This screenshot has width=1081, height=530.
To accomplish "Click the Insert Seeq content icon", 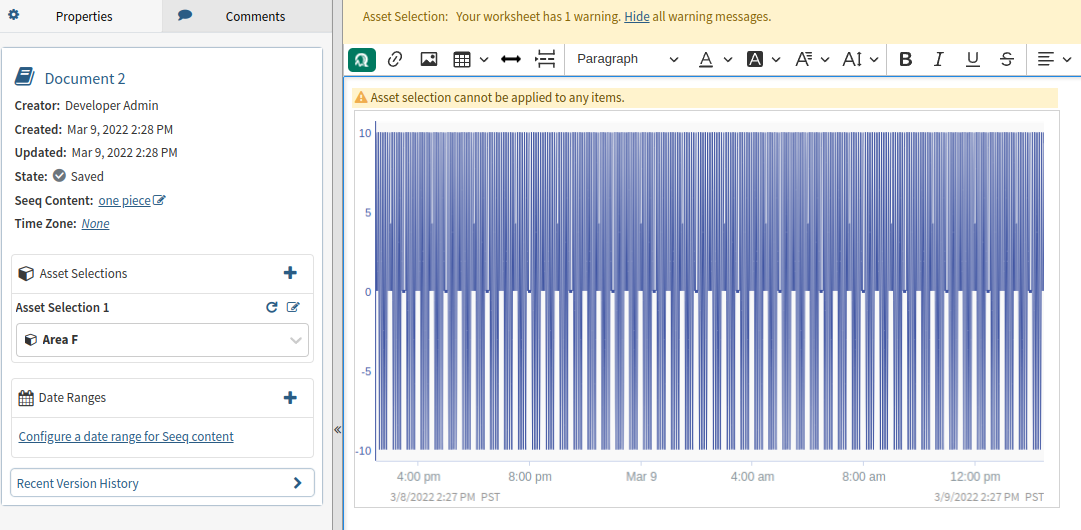I will pyautogui.click(x=362, y=59).
